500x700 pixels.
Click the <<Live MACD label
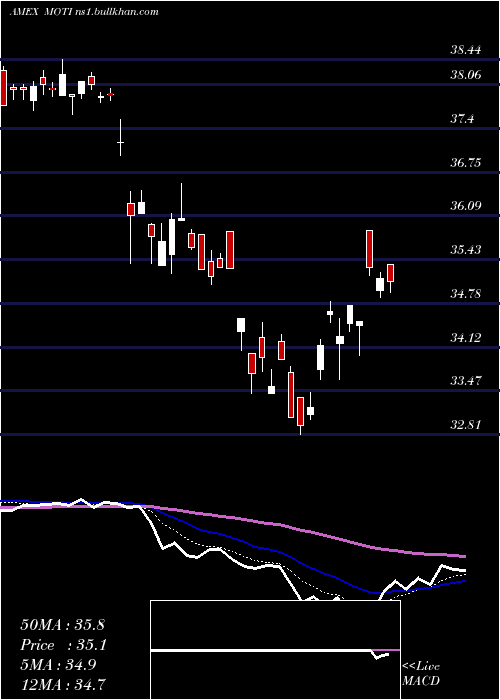421,674
